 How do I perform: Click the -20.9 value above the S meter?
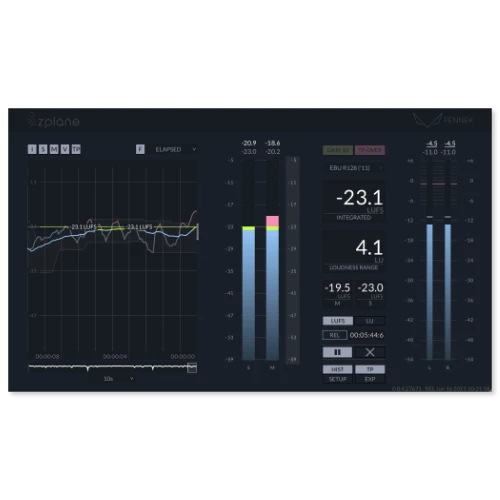pyautogui.click(x=249, y=143)
